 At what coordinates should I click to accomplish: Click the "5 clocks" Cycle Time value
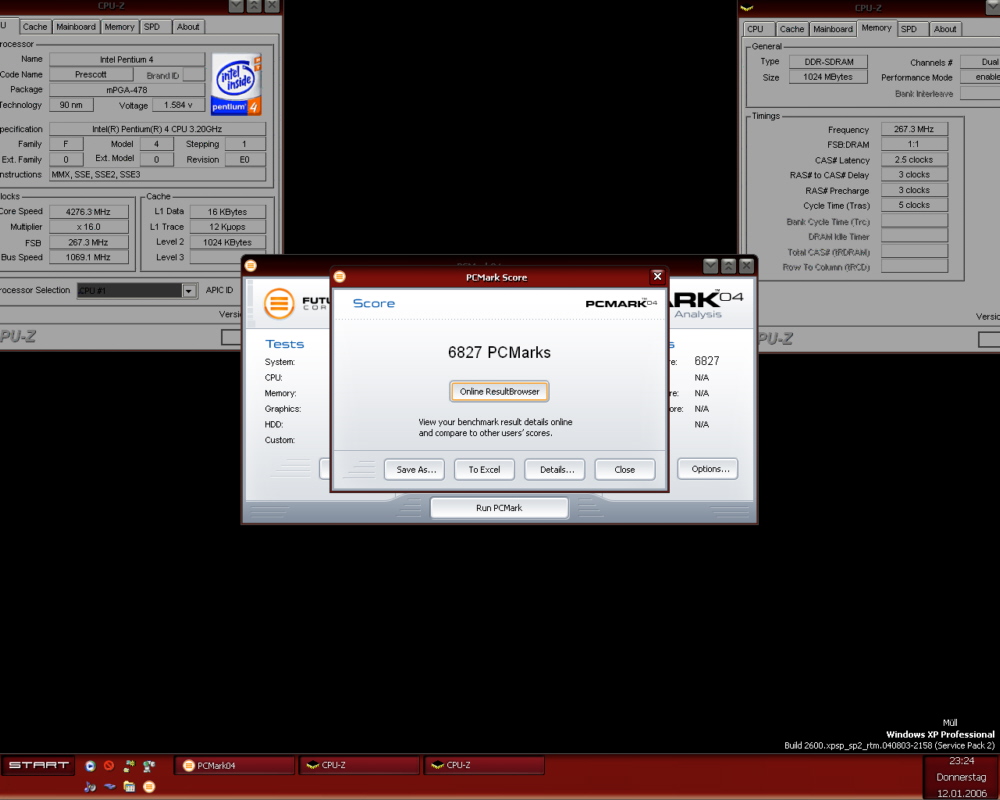(x=914, y=205)
